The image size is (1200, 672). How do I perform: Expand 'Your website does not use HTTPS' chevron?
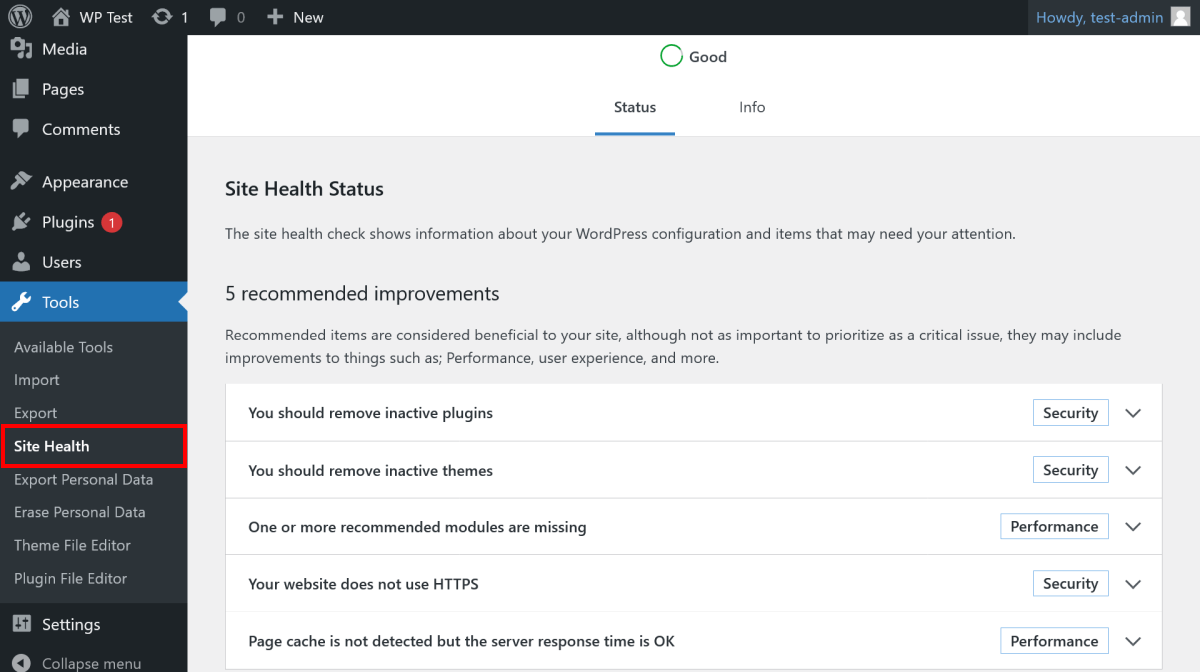click(x=1133, y=584)
